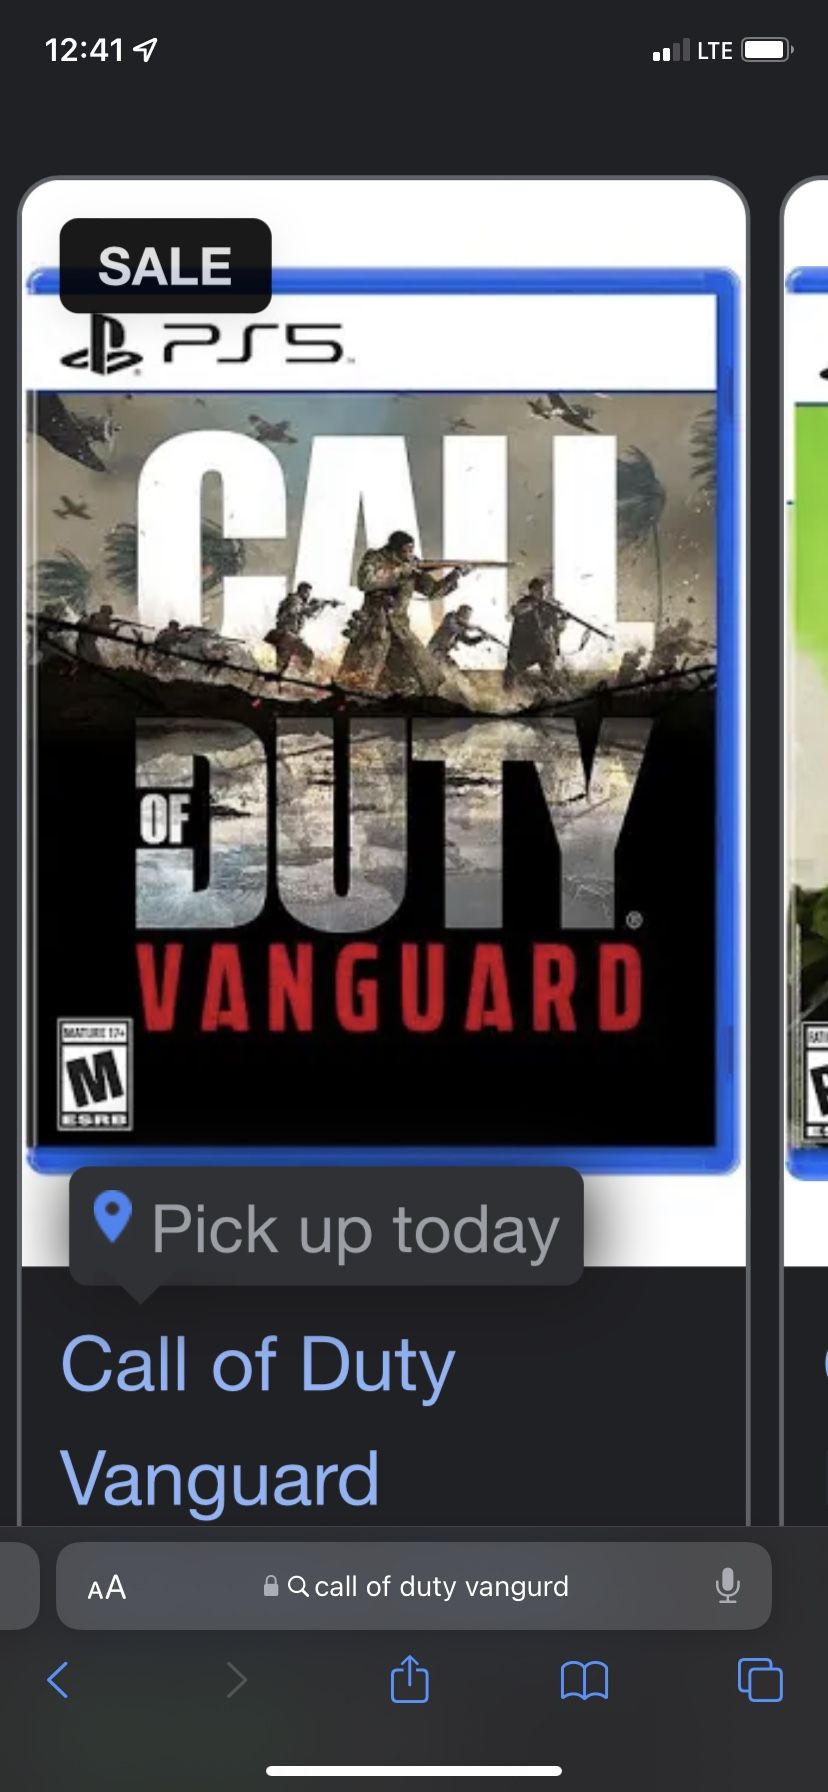
Task: Open the Share sheet icon
Action: pyautogui.click(x=409, y=1678)
